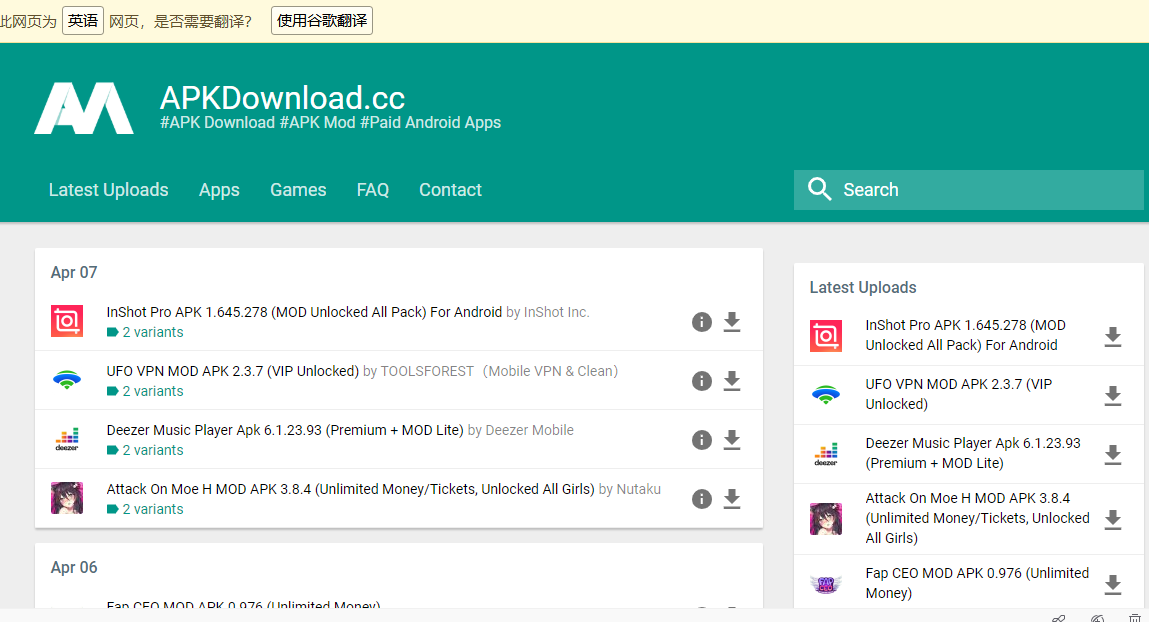Image resolution: width=1149 pixels, height=622 pixels.
Task: Click InShot icon in Latest Uploads sidebar
Action: [x=826, y=336]
